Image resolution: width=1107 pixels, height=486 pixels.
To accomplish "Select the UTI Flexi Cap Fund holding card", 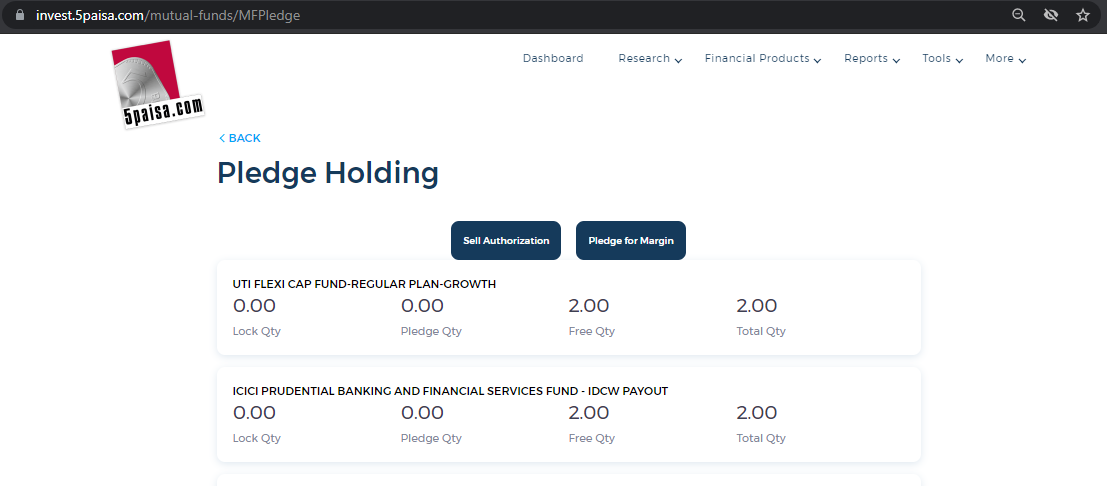I will [x=569, y=307].
